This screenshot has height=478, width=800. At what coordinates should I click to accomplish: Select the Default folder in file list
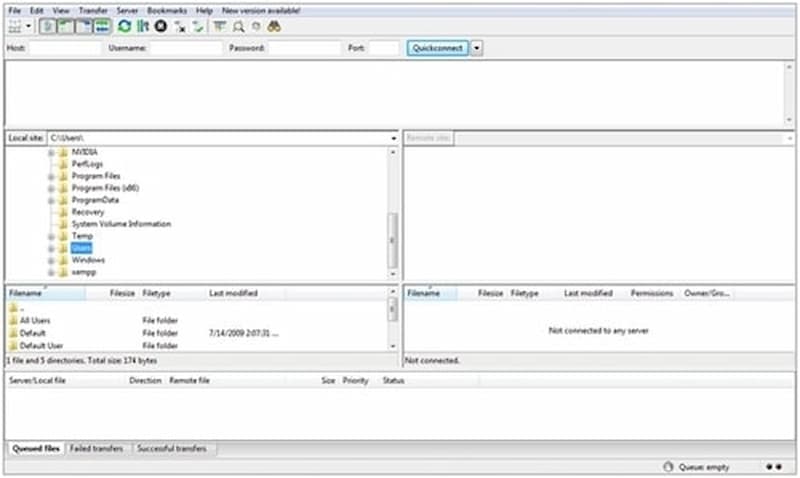[33, 333]
